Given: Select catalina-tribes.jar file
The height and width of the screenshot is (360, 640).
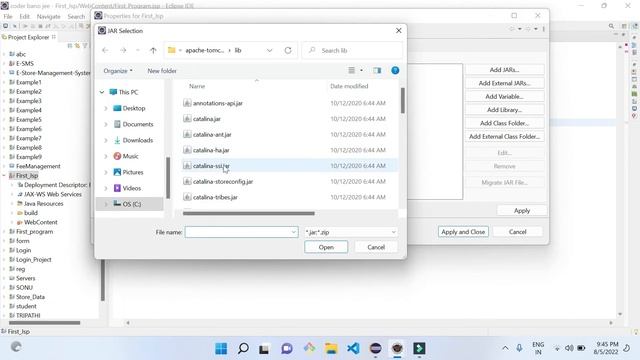Looking at the screenshot, I should click(215, 197).
